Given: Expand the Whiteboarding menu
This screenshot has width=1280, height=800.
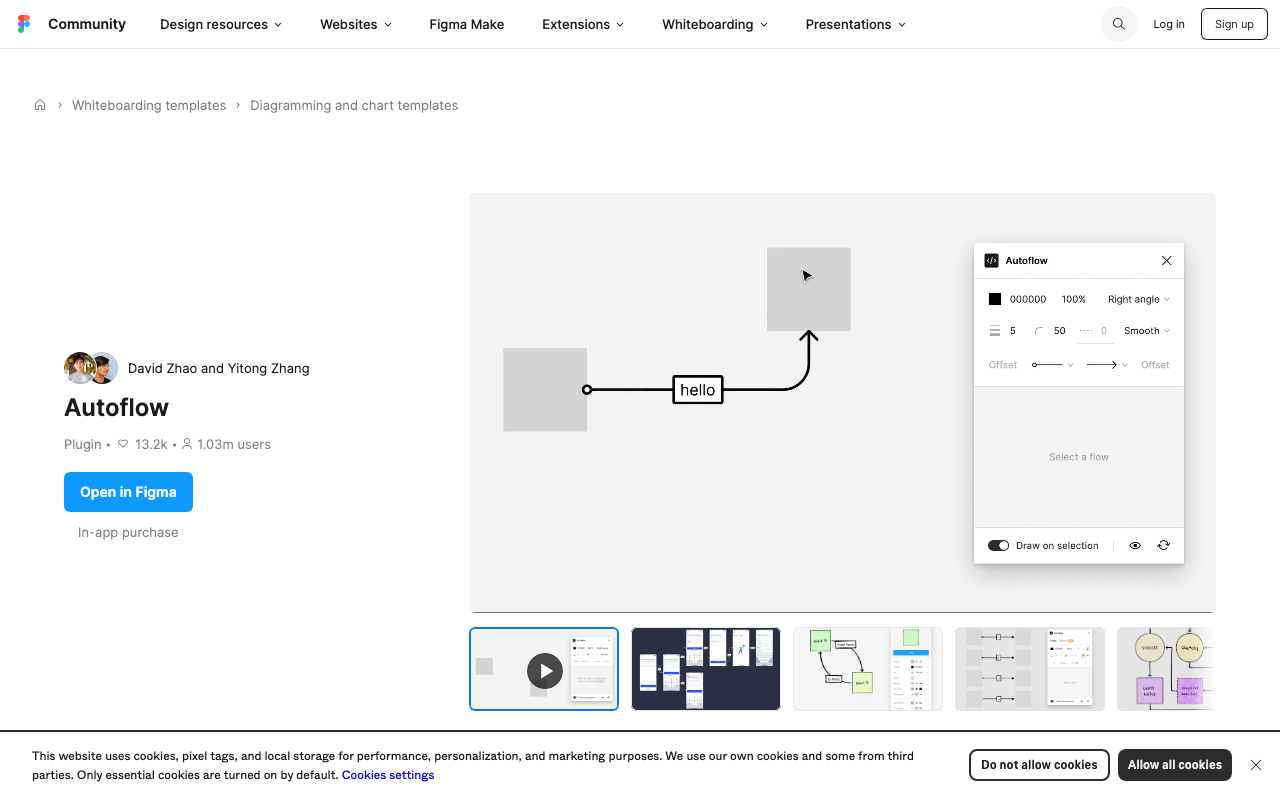Looking at the screenshot, I should [x=715, y=24].
